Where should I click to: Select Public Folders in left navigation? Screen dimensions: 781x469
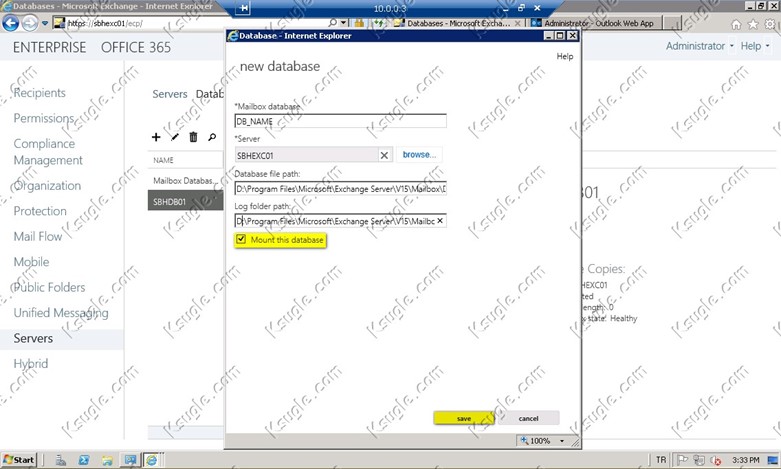coord(49,287)
